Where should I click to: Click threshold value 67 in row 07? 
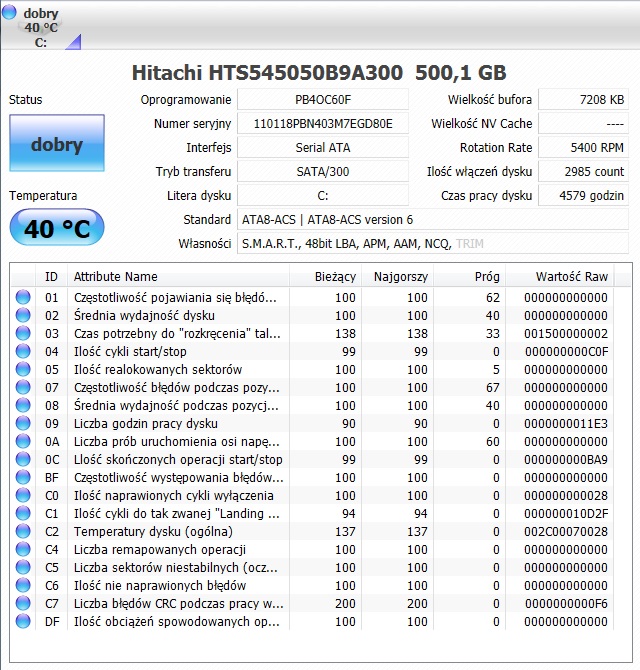coord(493,388)
